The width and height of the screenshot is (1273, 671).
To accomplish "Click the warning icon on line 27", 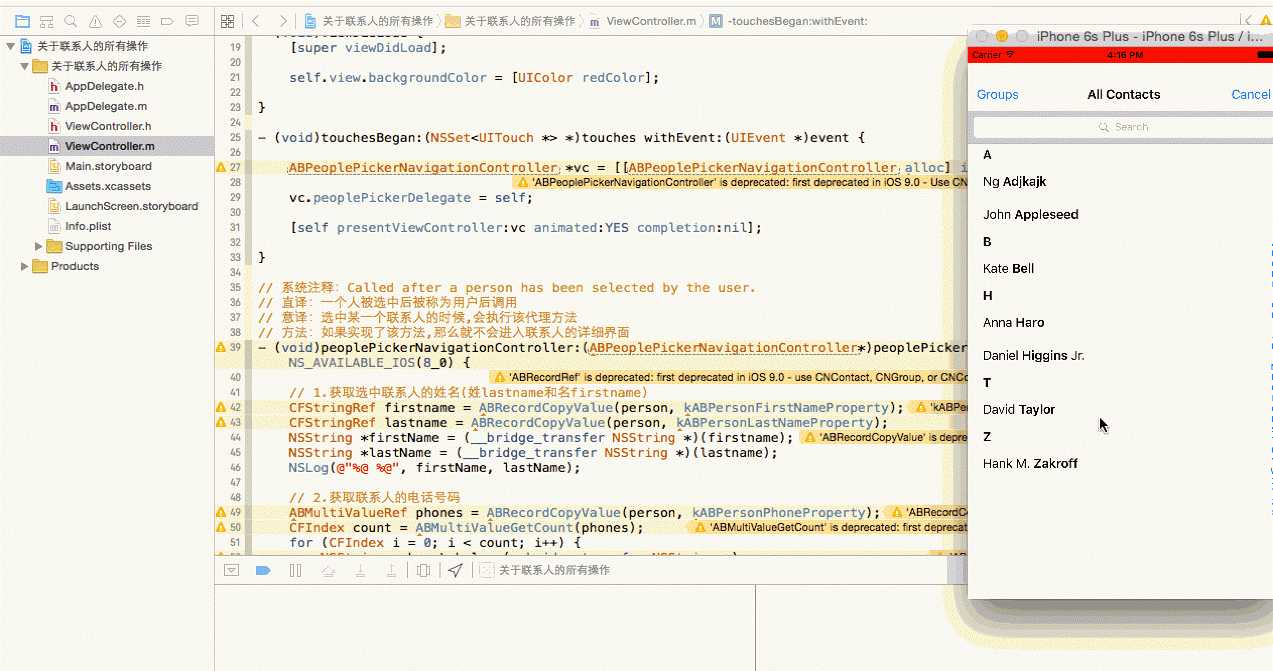I will (221, 168).
